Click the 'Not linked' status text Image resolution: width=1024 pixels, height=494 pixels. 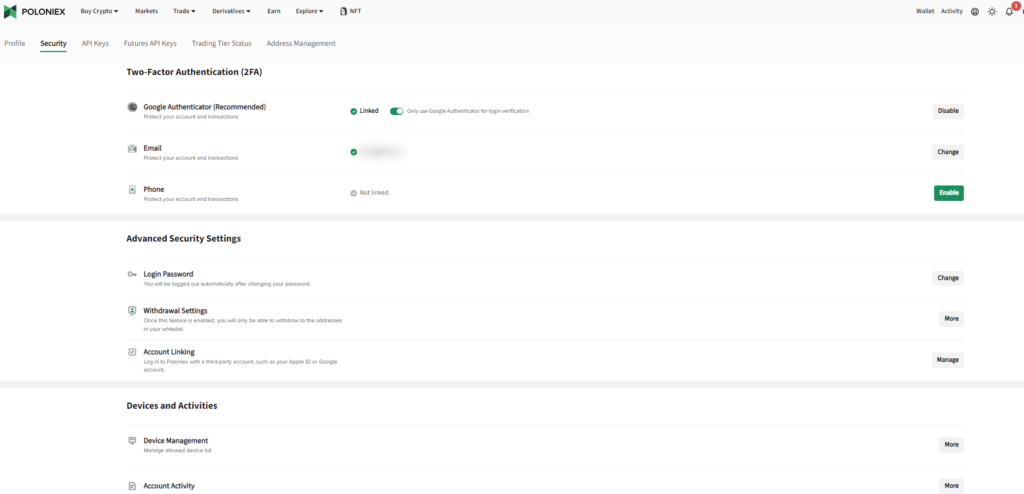pos(374,193)
